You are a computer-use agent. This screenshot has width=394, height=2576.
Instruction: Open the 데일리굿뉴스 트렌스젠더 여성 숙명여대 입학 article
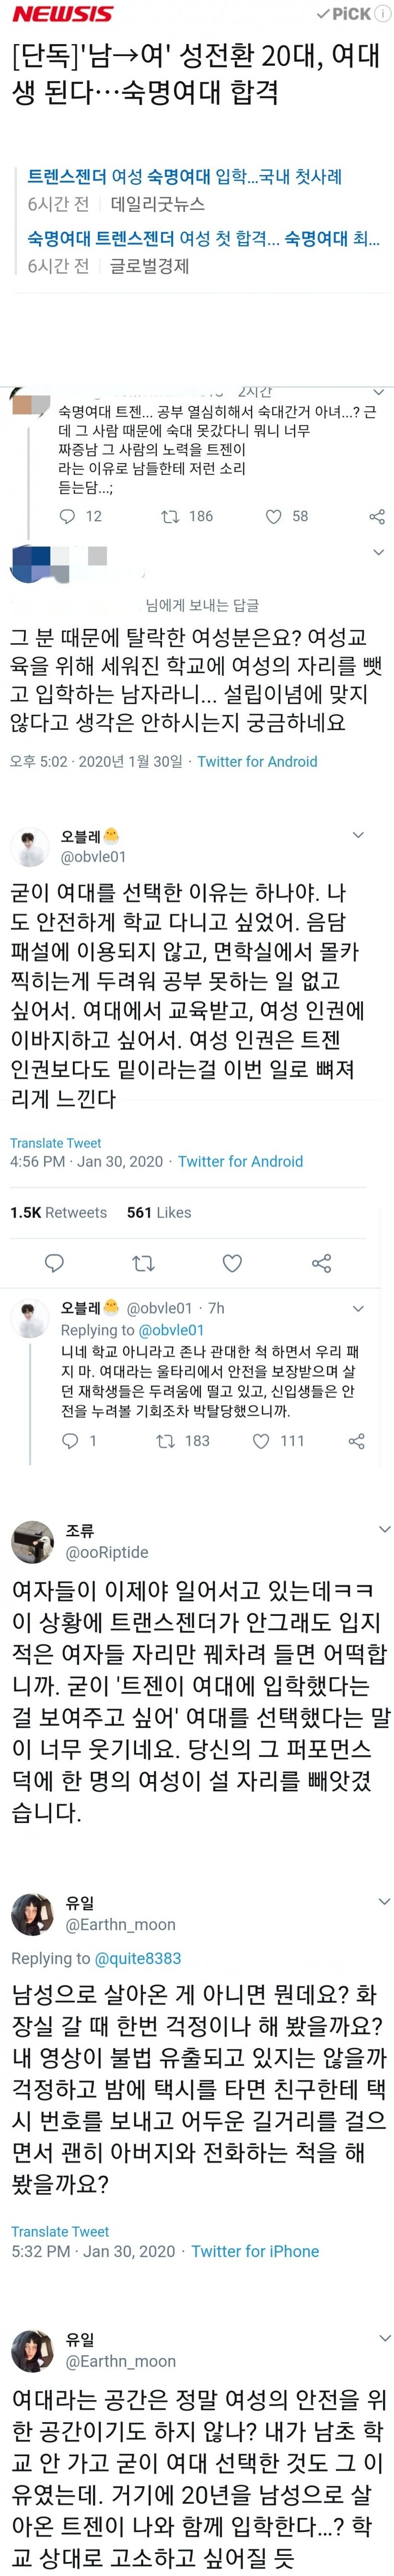coord(185,177)
